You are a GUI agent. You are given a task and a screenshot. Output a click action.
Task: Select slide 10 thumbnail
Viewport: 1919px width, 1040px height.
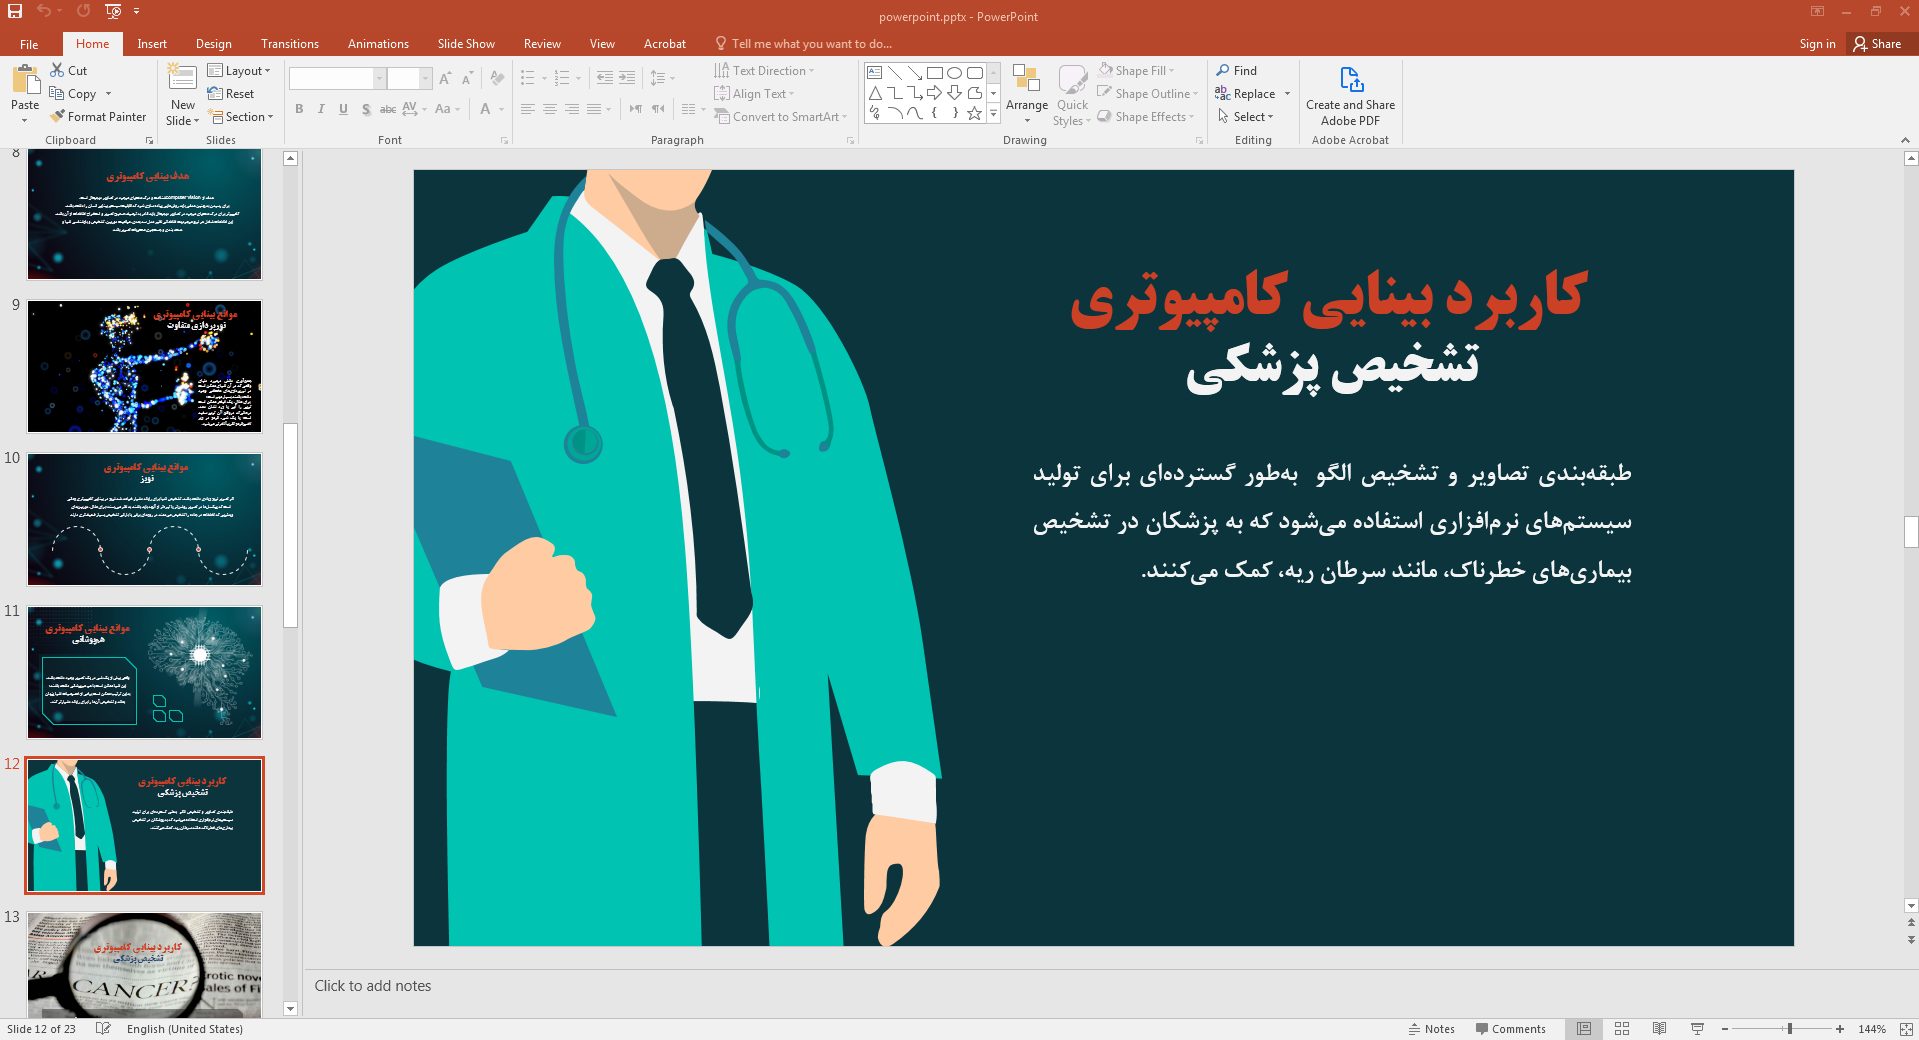(144, 519)
